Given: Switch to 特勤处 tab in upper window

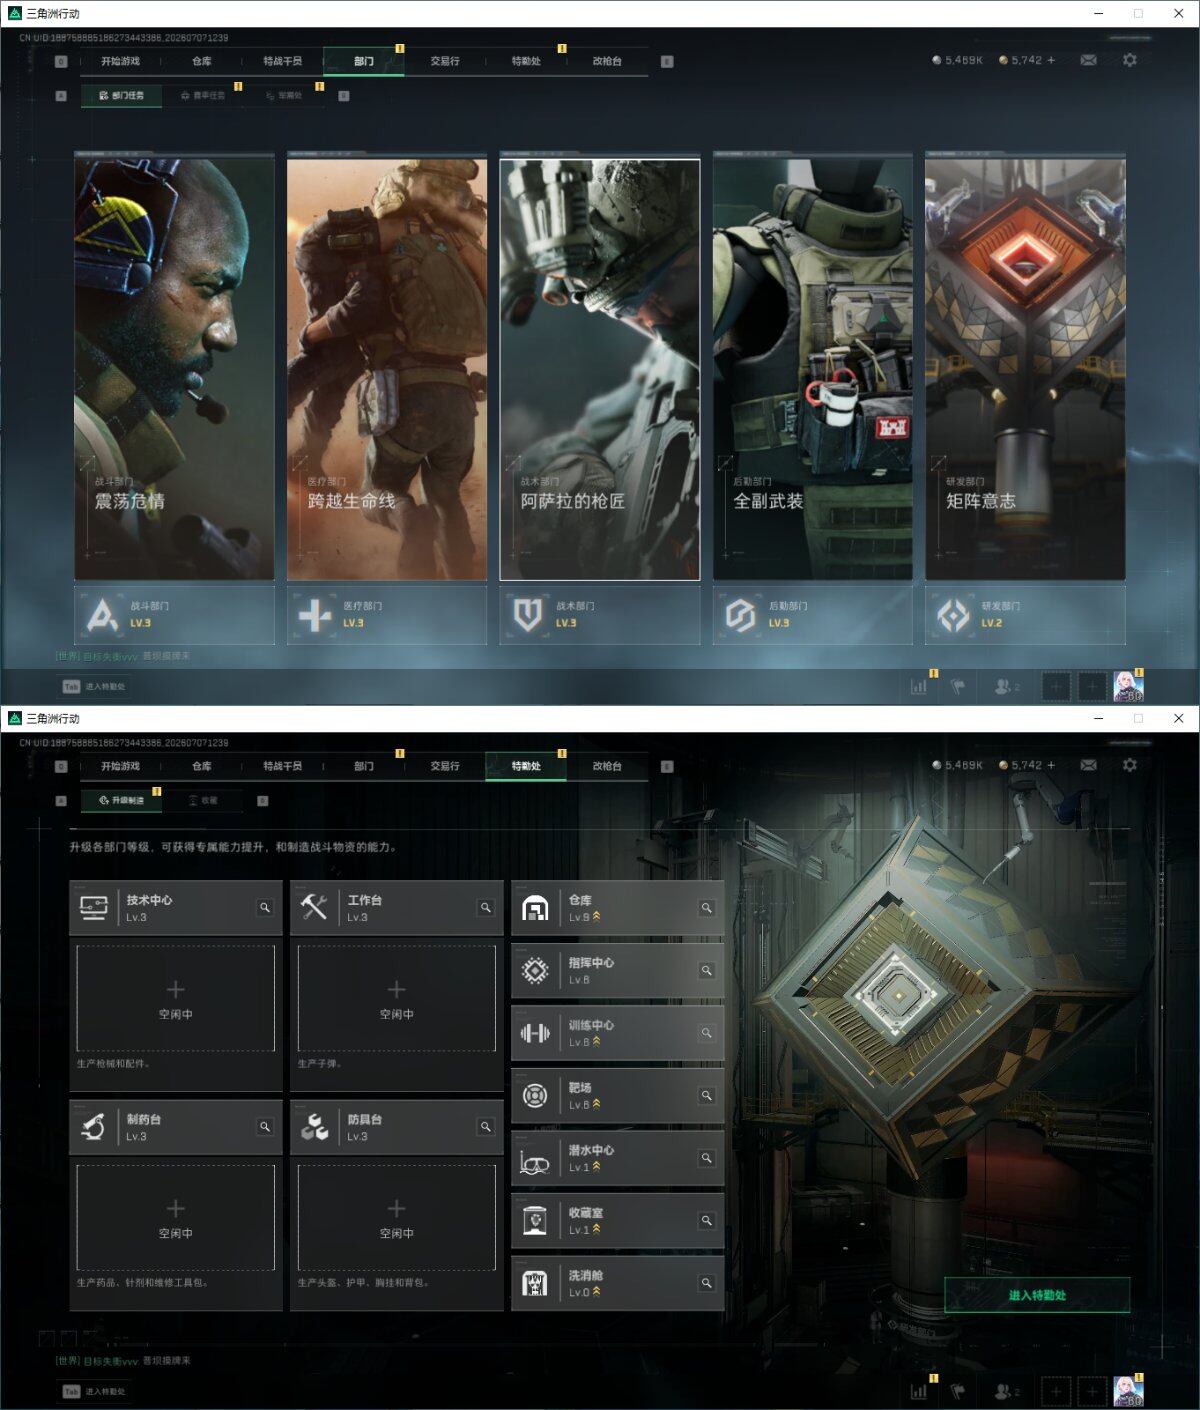Looking at the screenshot, I should pyautogui.click(x=526, y=61).
